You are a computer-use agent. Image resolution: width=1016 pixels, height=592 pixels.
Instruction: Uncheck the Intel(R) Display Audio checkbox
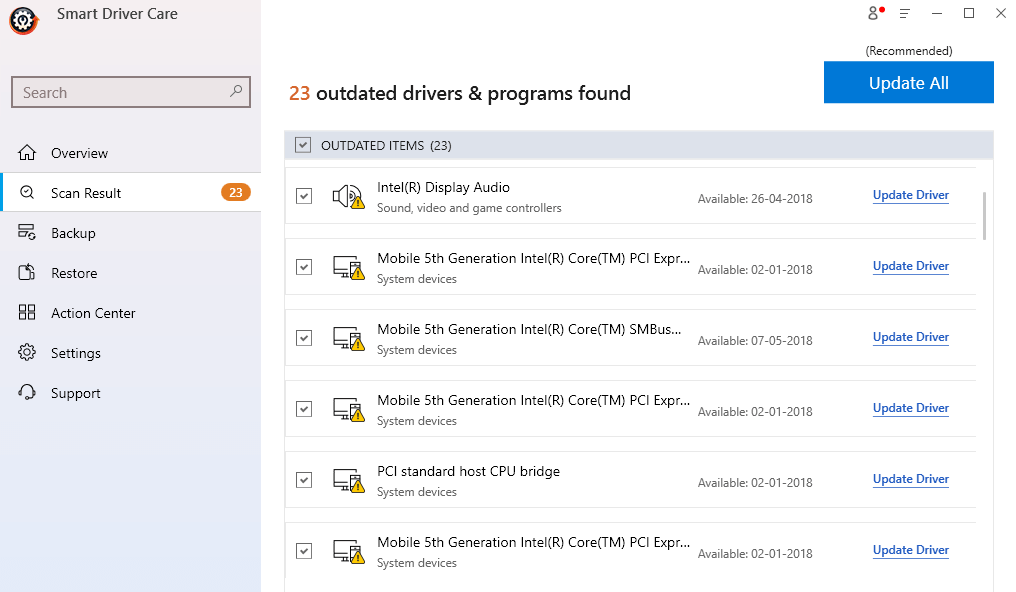coord(304,196)
